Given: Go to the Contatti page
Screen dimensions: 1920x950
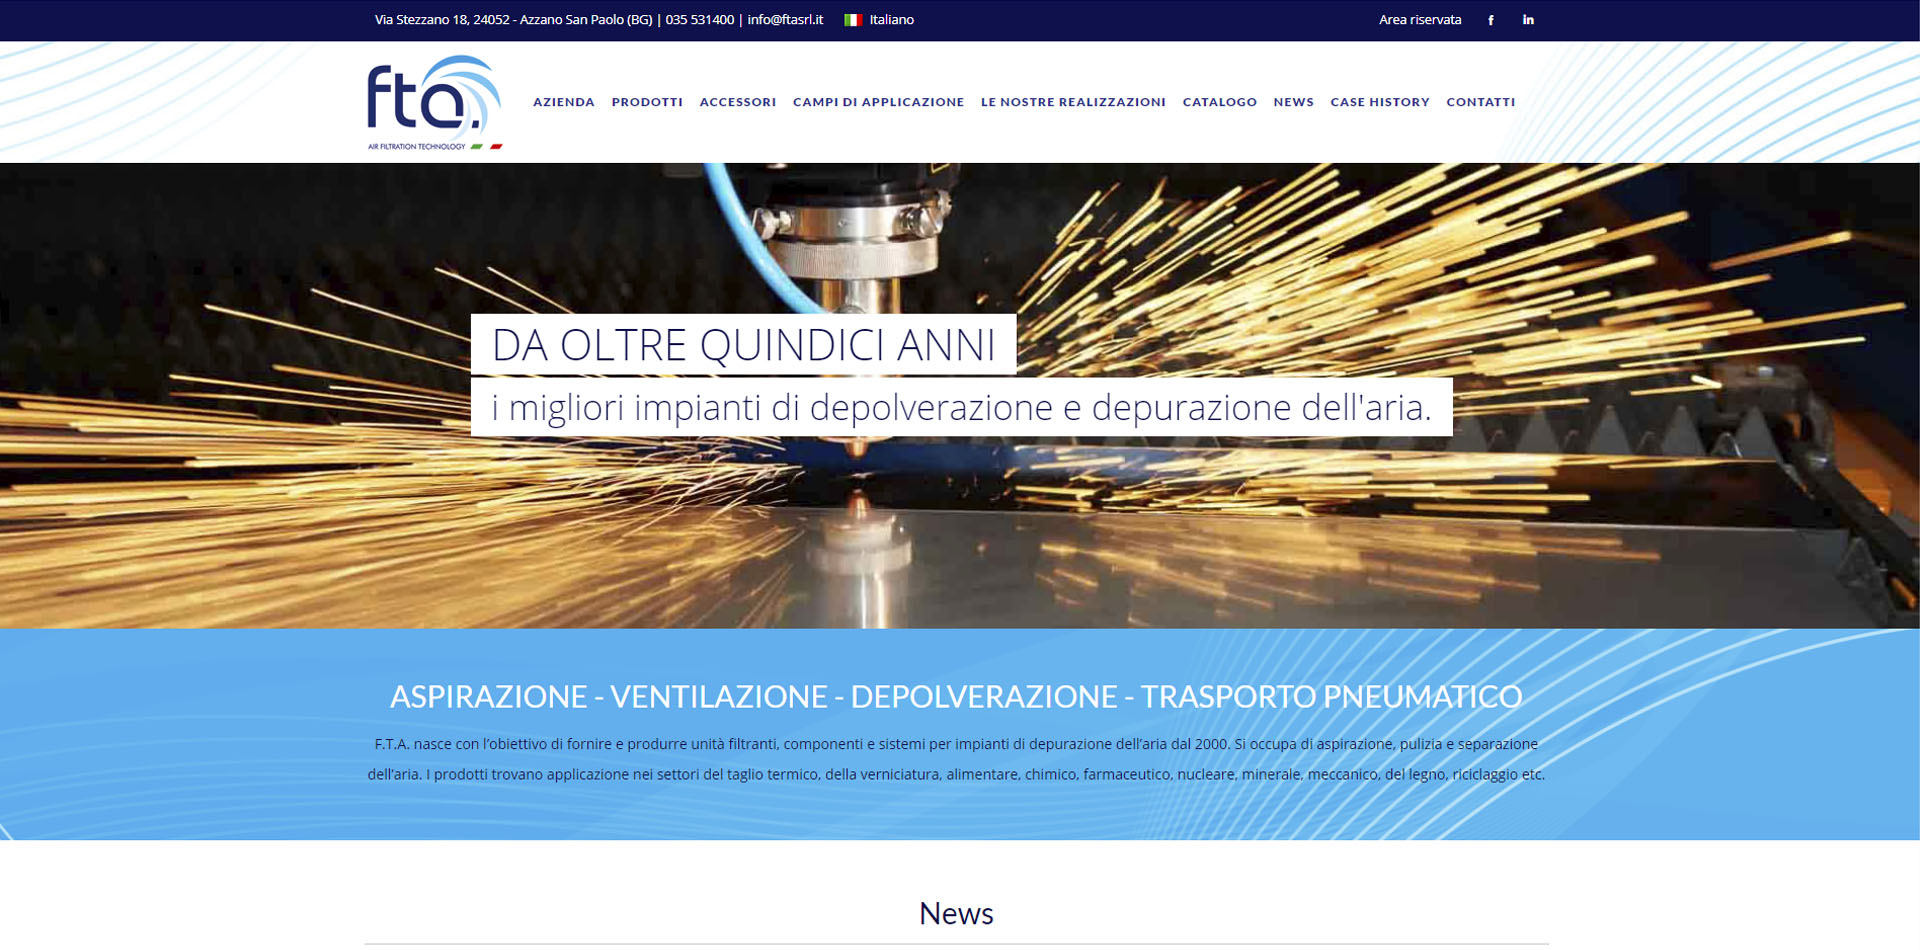Looking at the screenshot, I should [1481, 102].
